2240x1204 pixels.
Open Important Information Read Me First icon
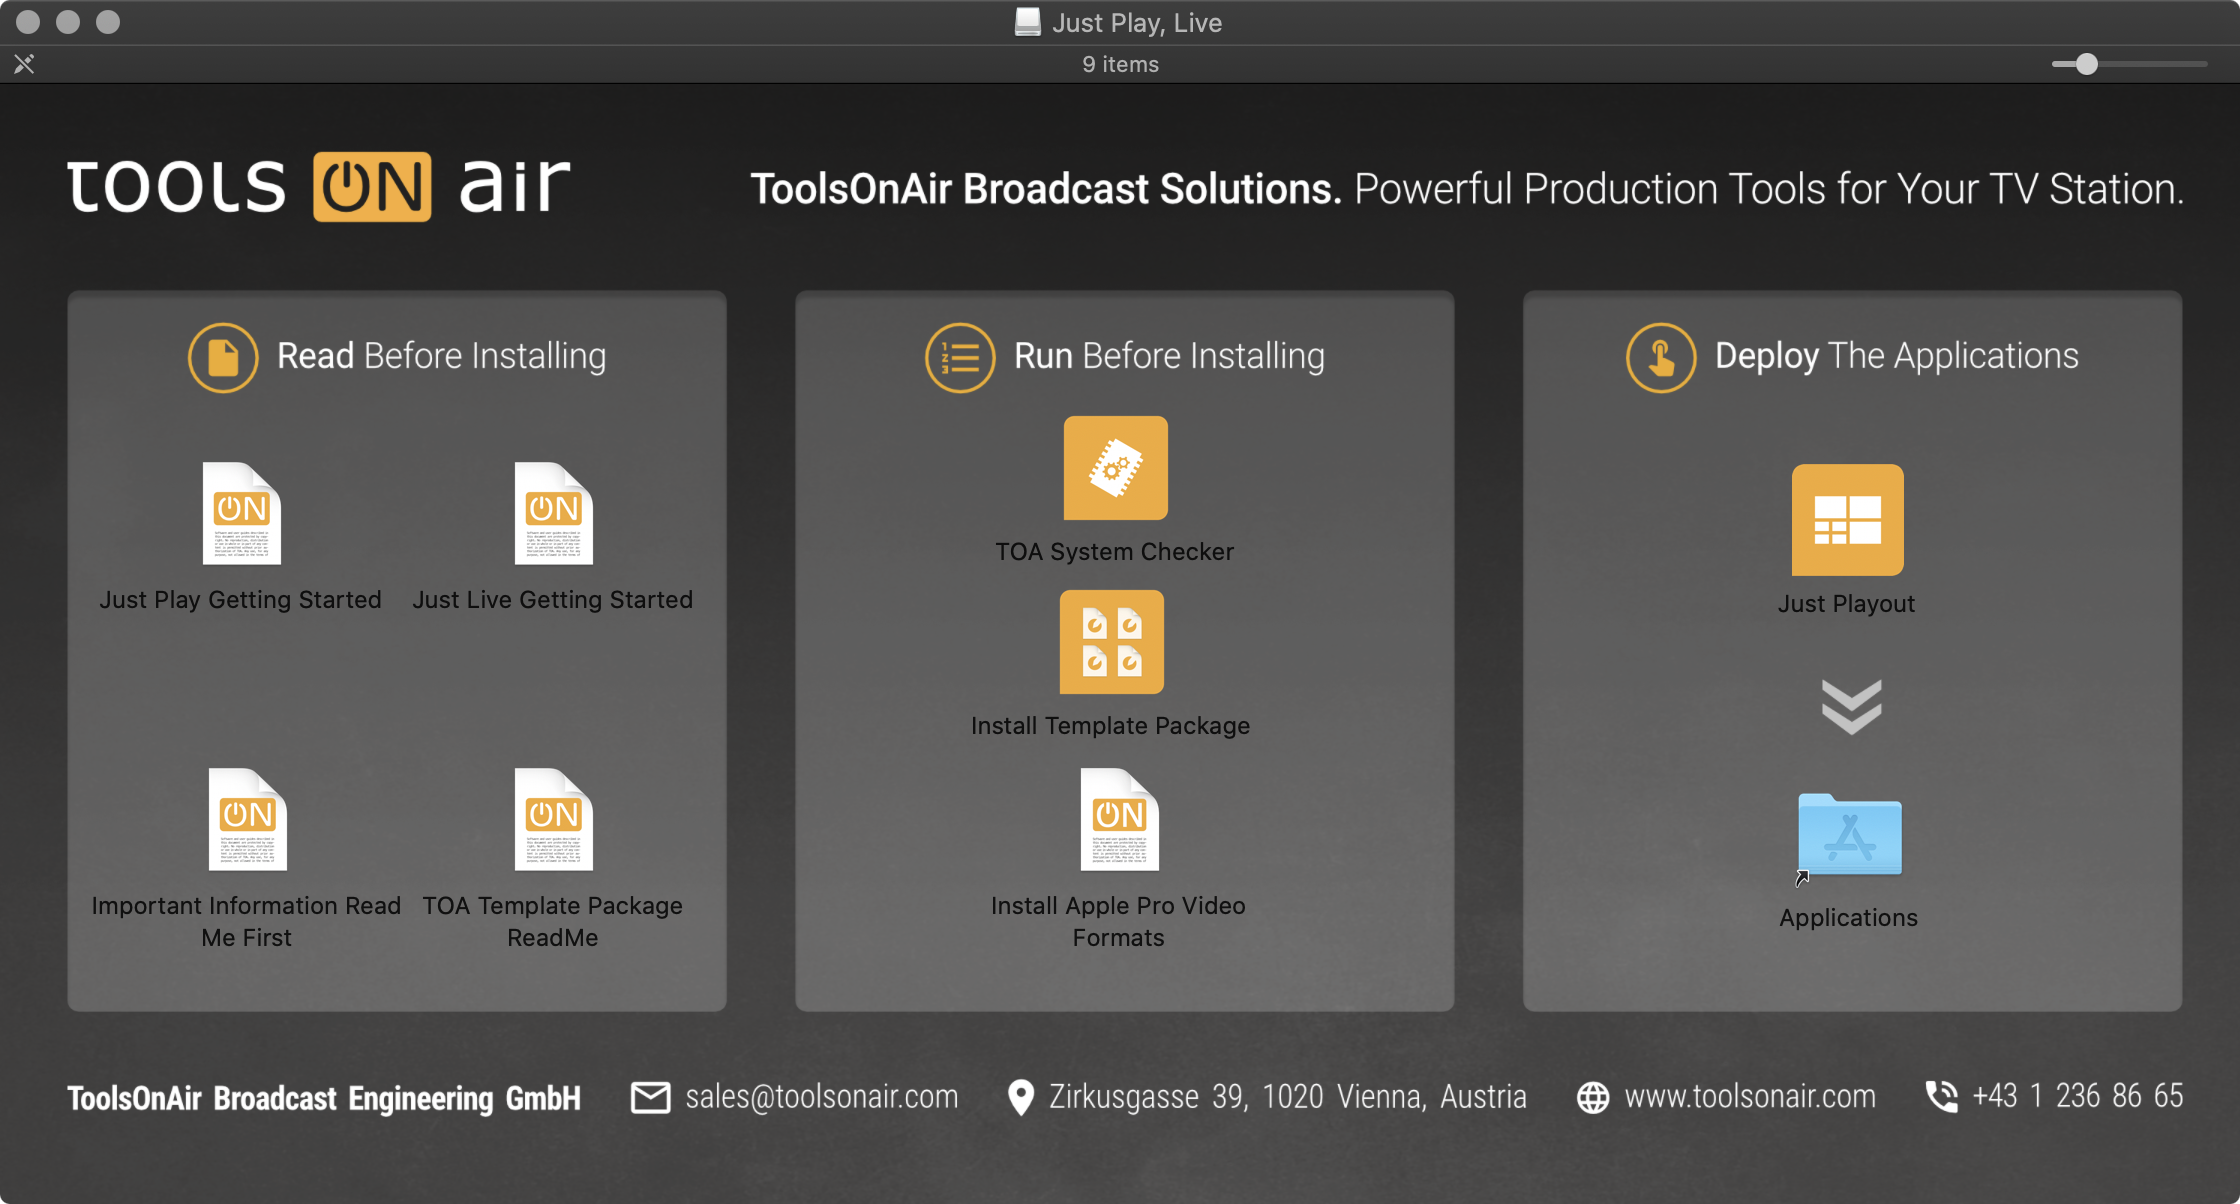point(247,820)
